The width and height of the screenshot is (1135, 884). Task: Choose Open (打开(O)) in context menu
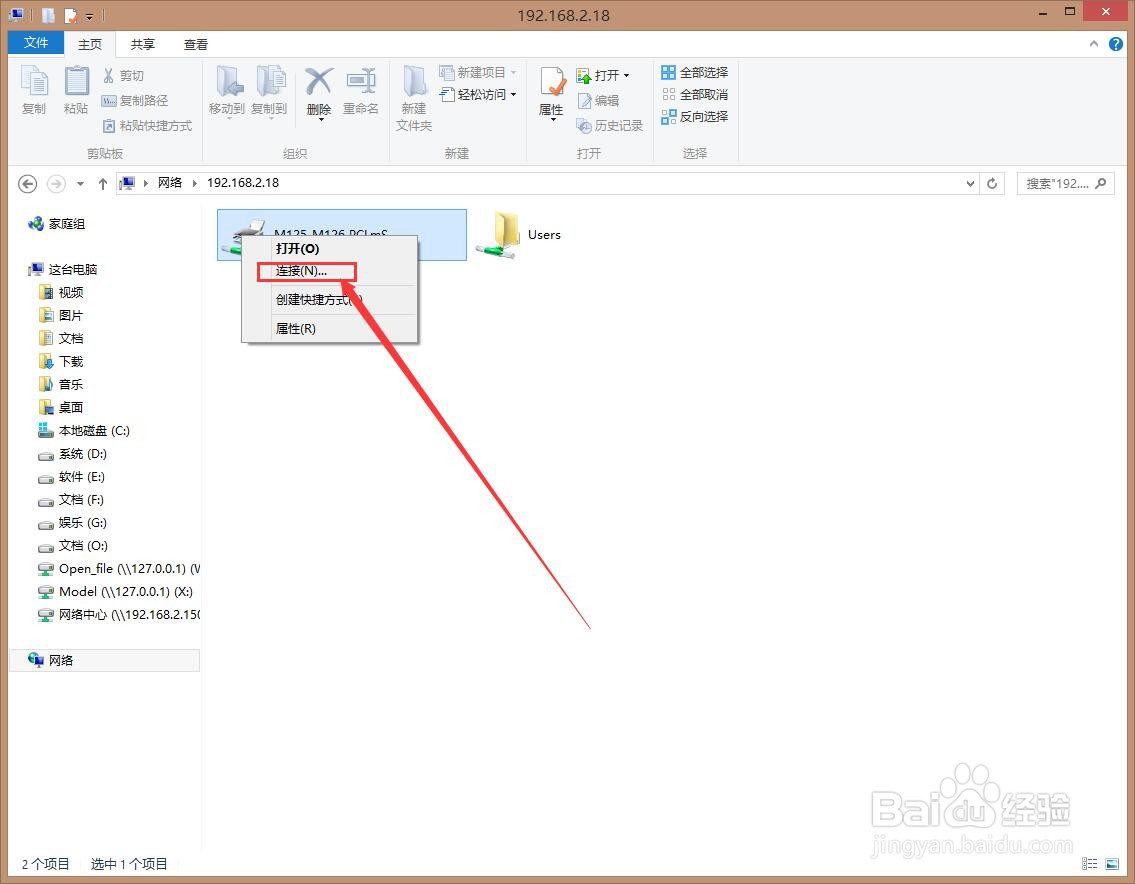click(x=329, y=248)
